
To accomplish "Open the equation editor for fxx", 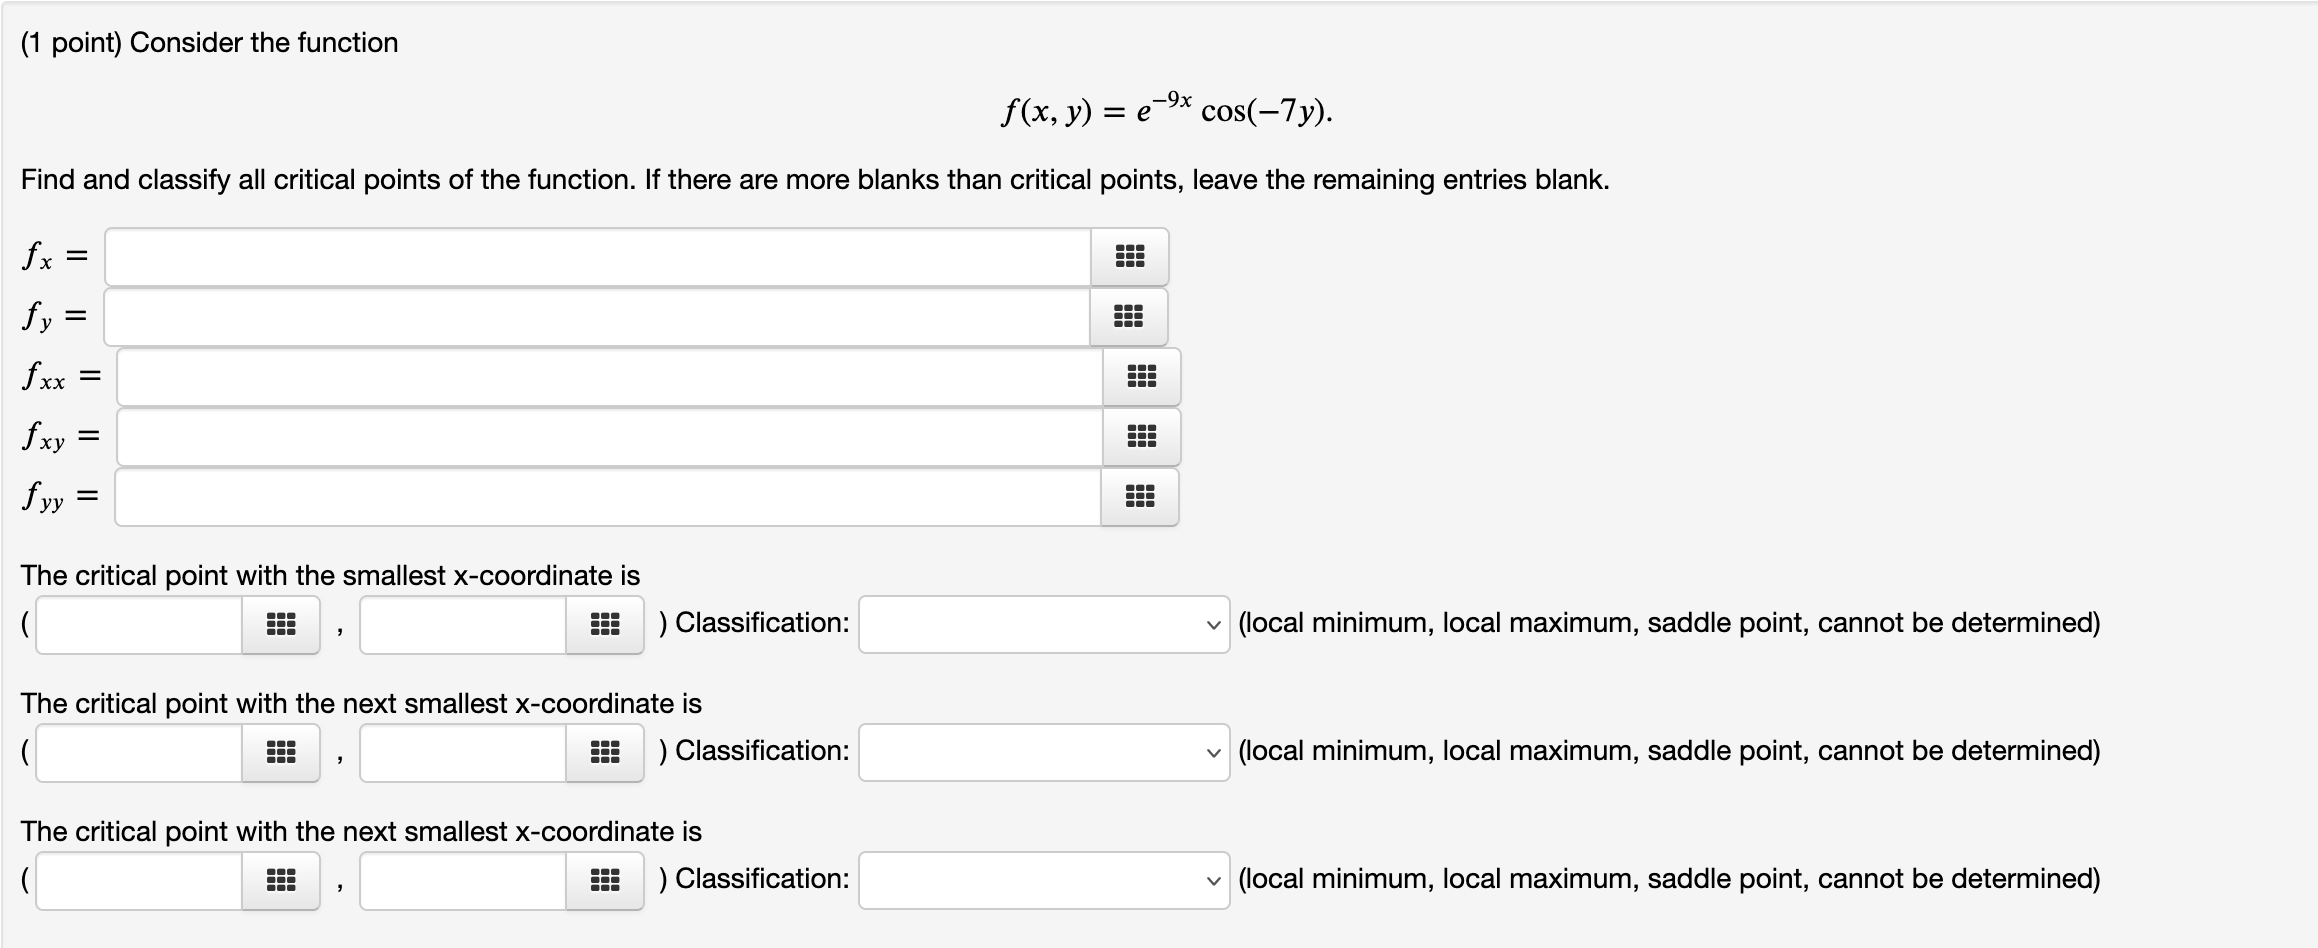I will tap(1141, 377).
